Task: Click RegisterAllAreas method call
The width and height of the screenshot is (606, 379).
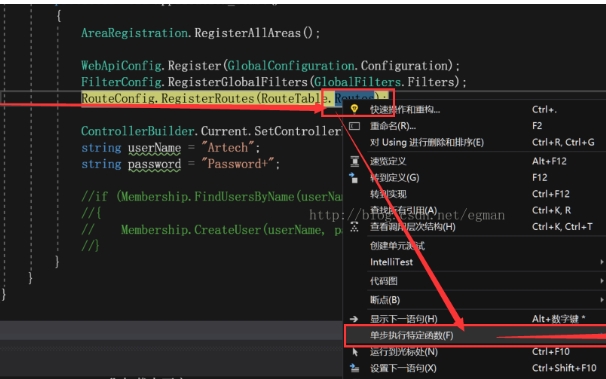Action: [x=247, y=33]
